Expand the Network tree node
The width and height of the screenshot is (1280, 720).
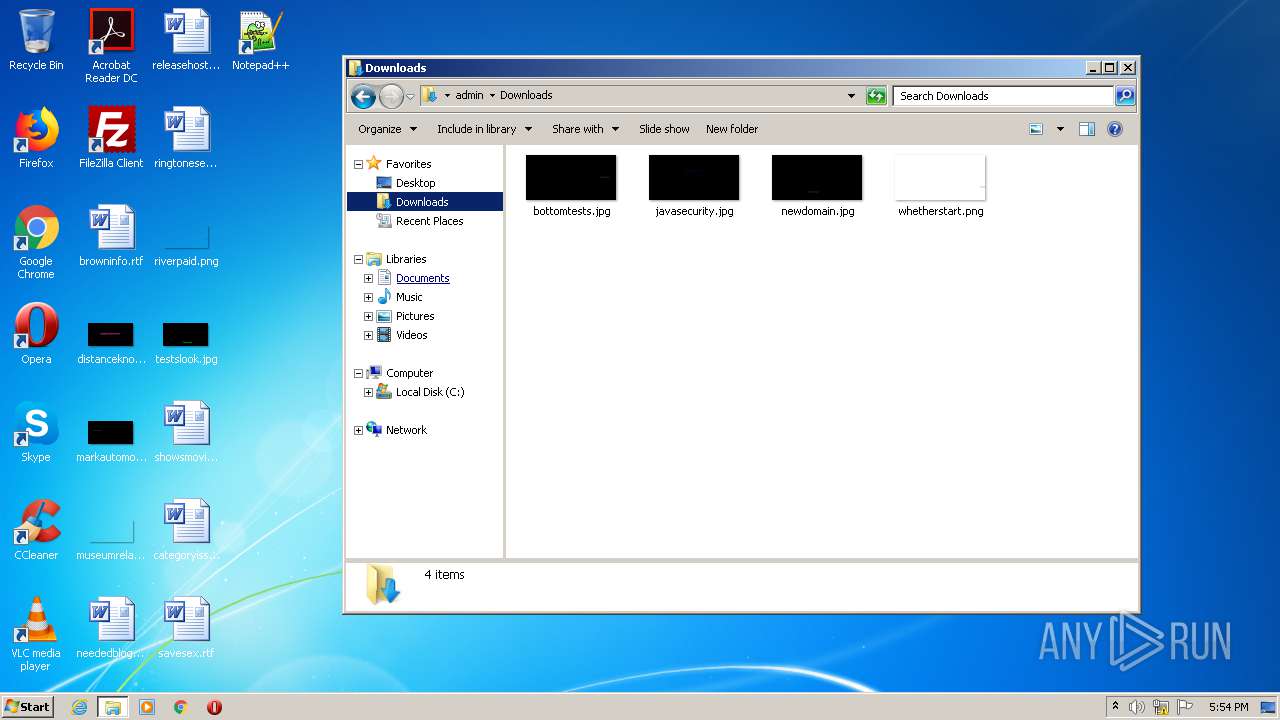tap(358, 430)
